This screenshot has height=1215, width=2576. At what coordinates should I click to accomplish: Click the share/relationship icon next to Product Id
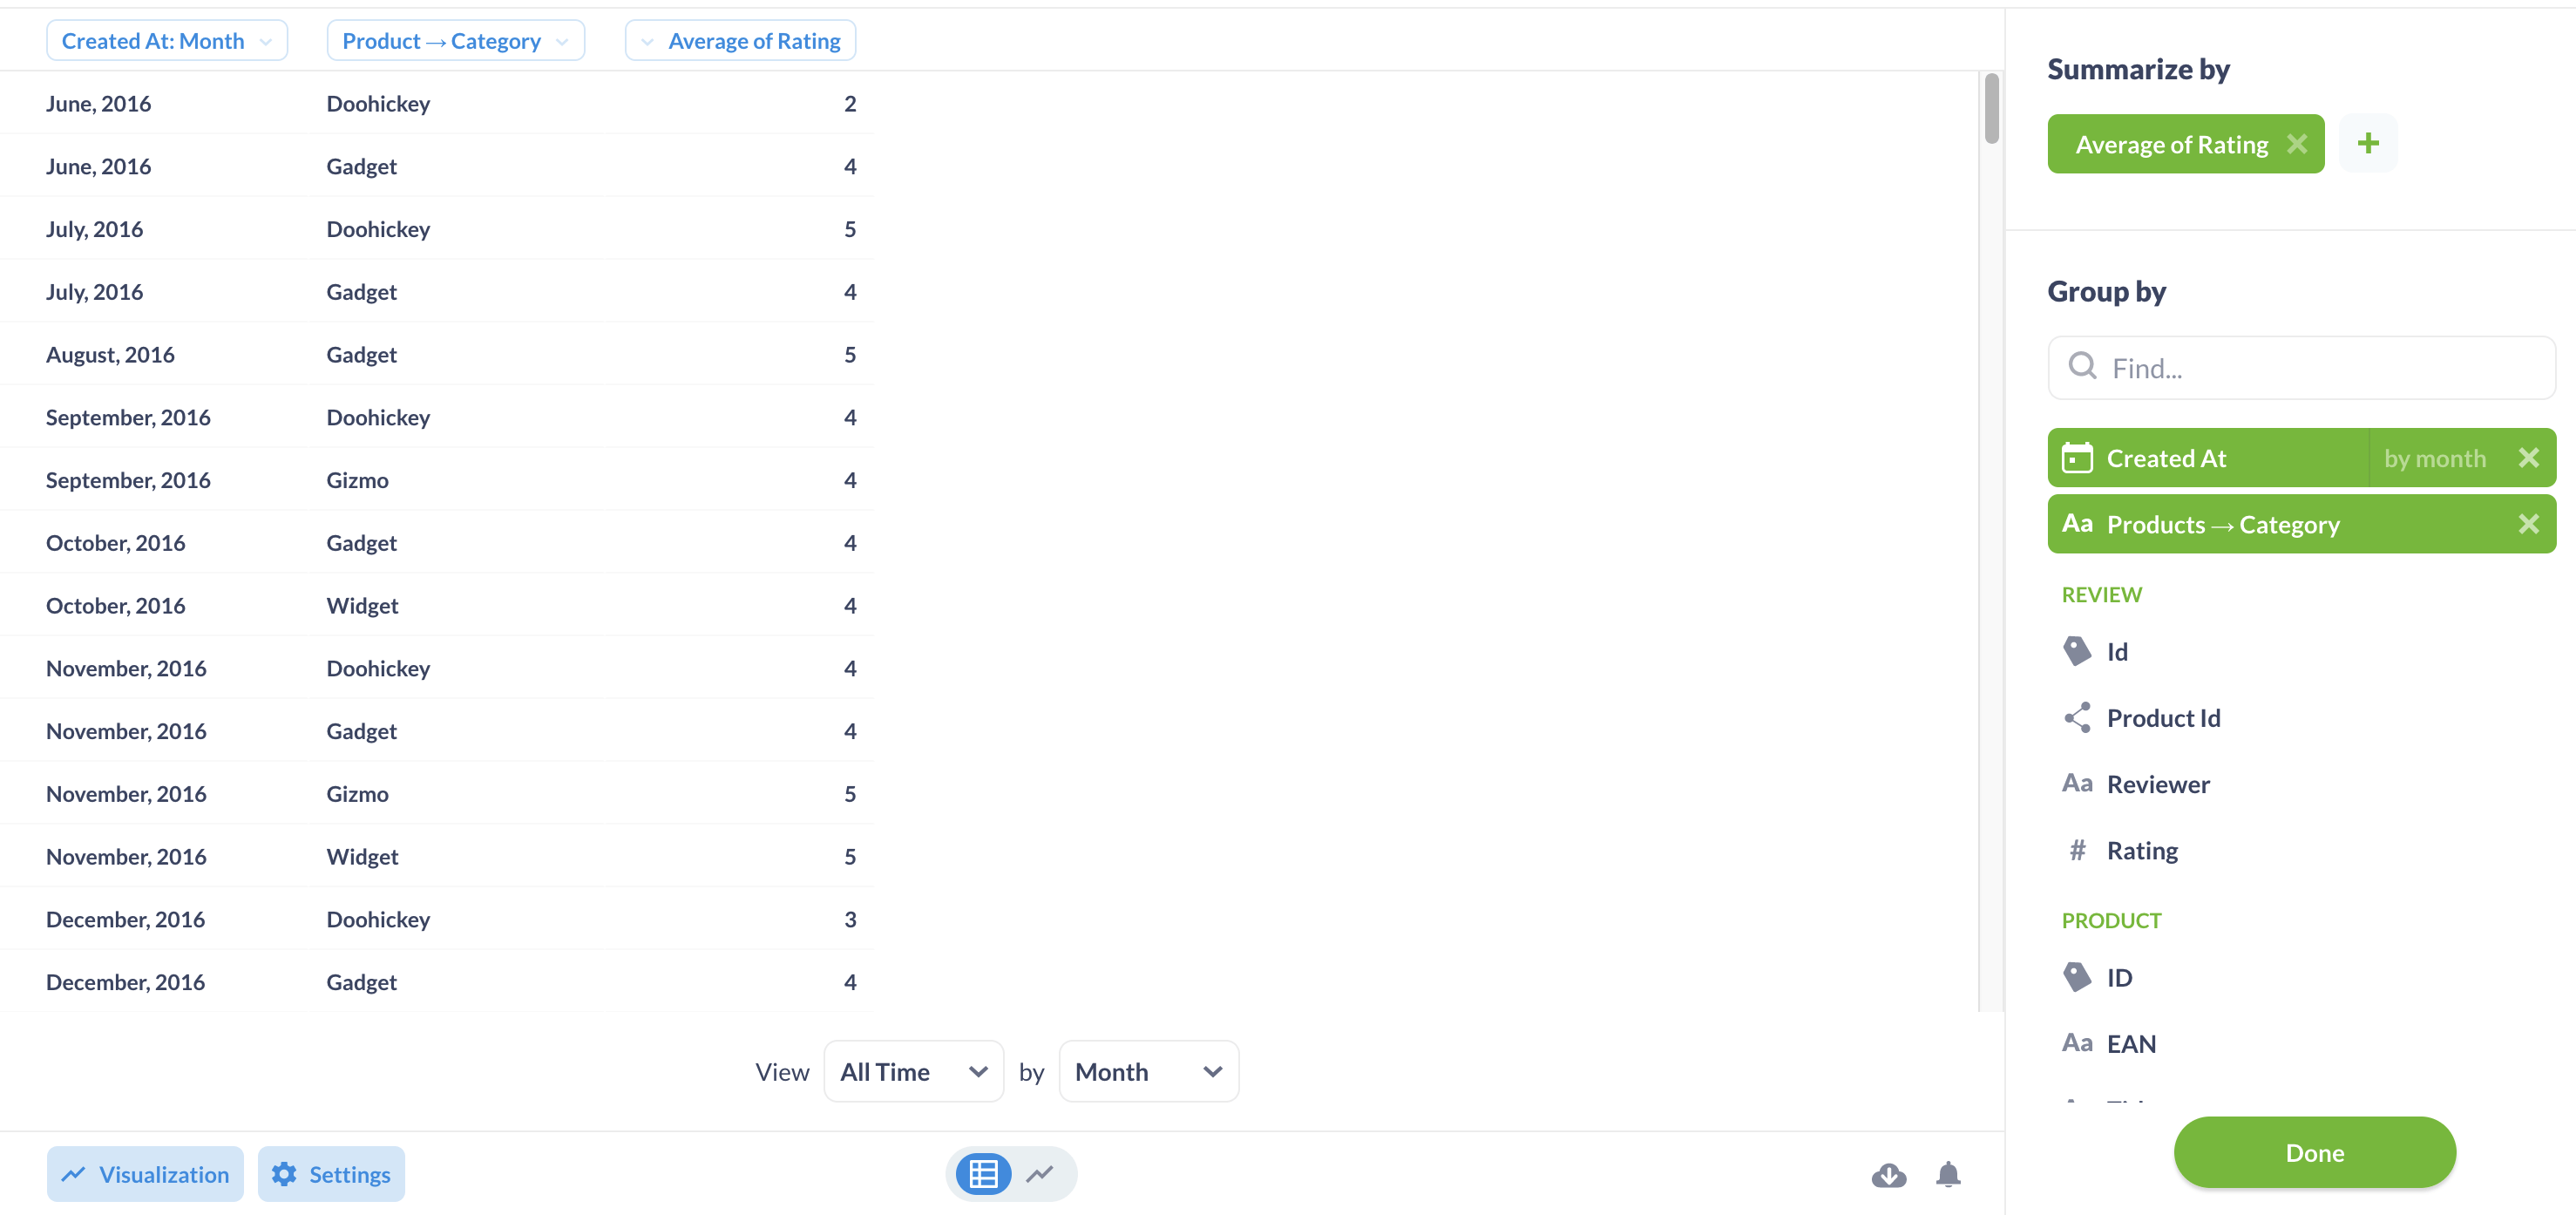pos(2078,716)
